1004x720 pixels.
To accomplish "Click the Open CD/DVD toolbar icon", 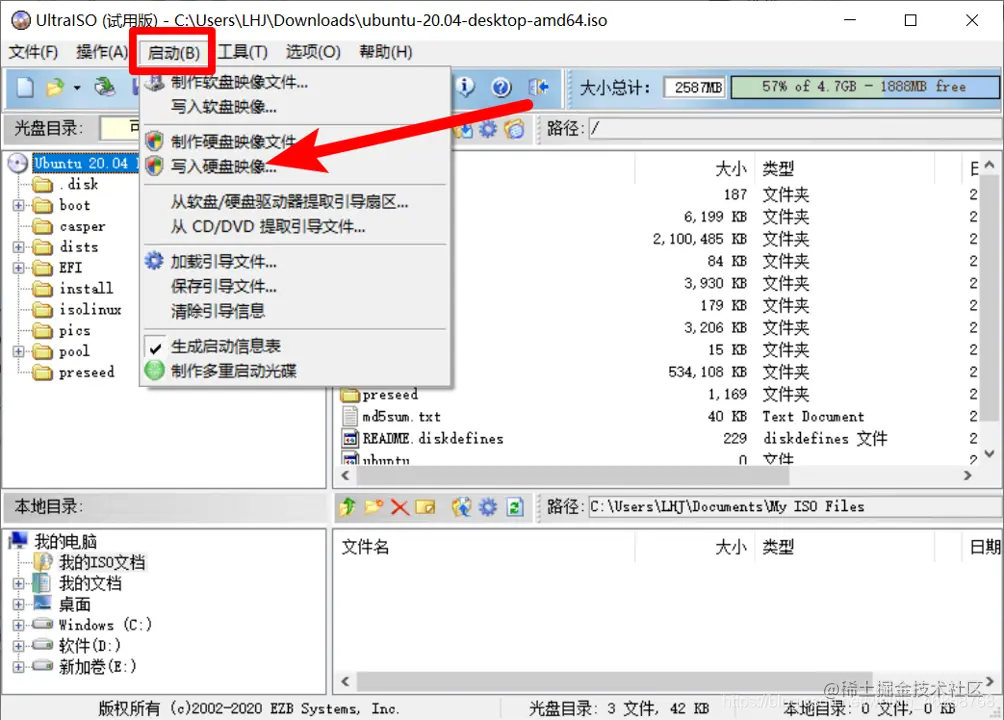I will [104, 86].
